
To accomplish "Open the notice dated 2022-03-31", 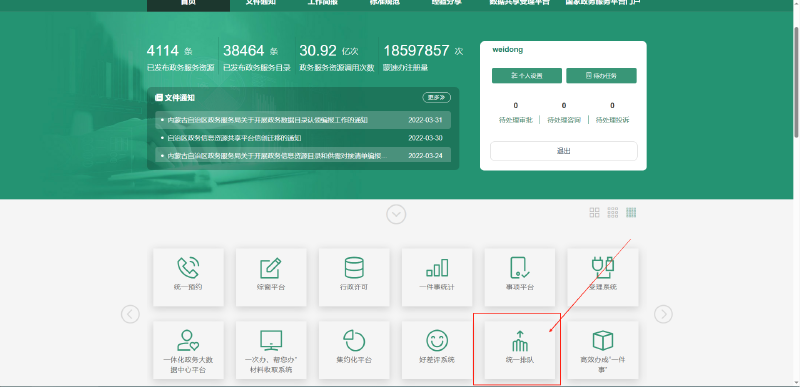I will (303, 120).
